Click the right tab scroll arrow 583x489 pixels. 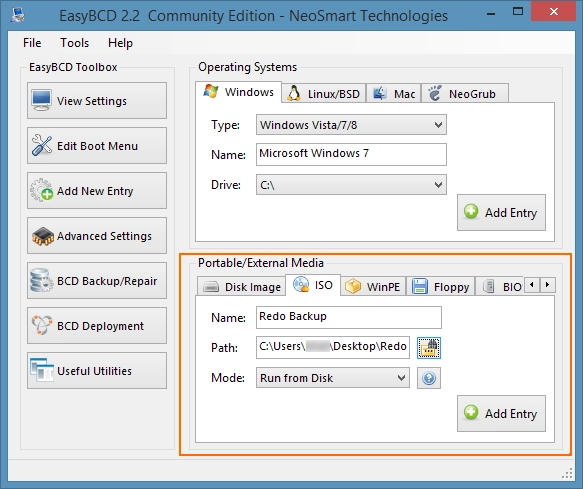coord(547,285)
